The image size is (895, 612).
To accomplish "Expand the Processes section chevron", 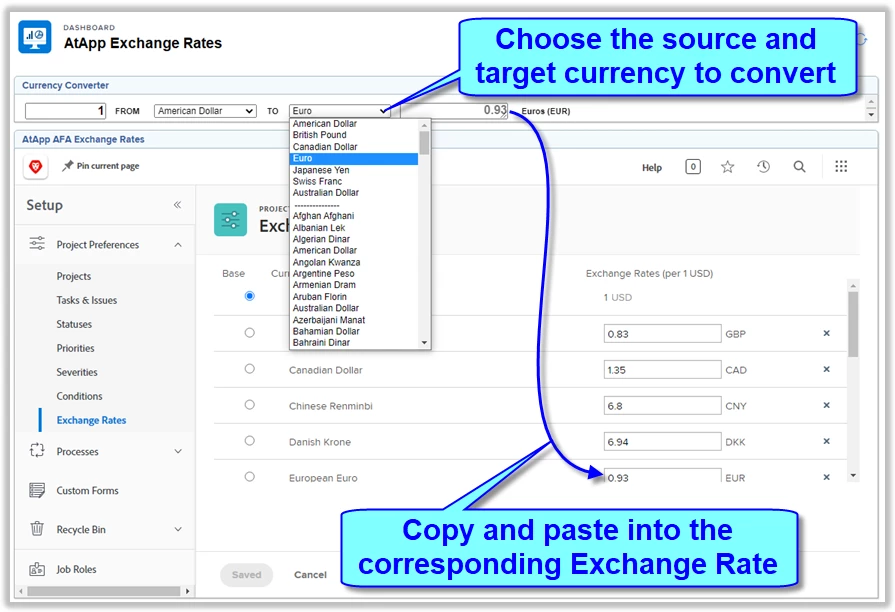I will click(x=178, y=451).
